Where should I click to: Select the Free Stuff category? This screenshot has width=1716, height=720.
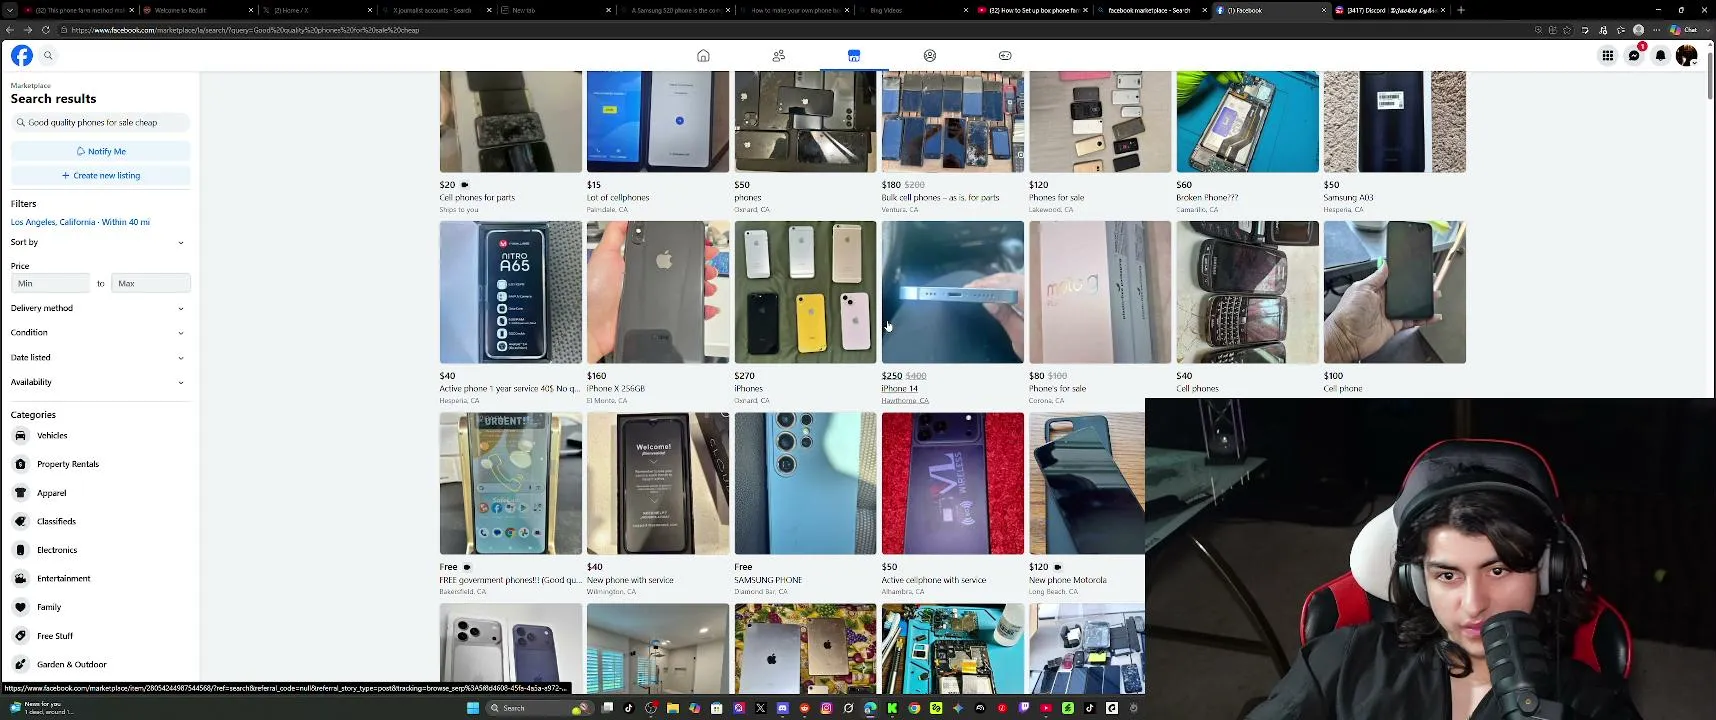coord(100,636)
